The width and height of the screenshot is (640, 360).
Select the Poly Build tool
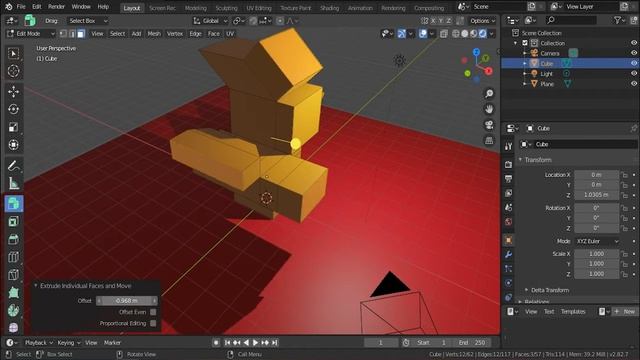coord(13,293)
